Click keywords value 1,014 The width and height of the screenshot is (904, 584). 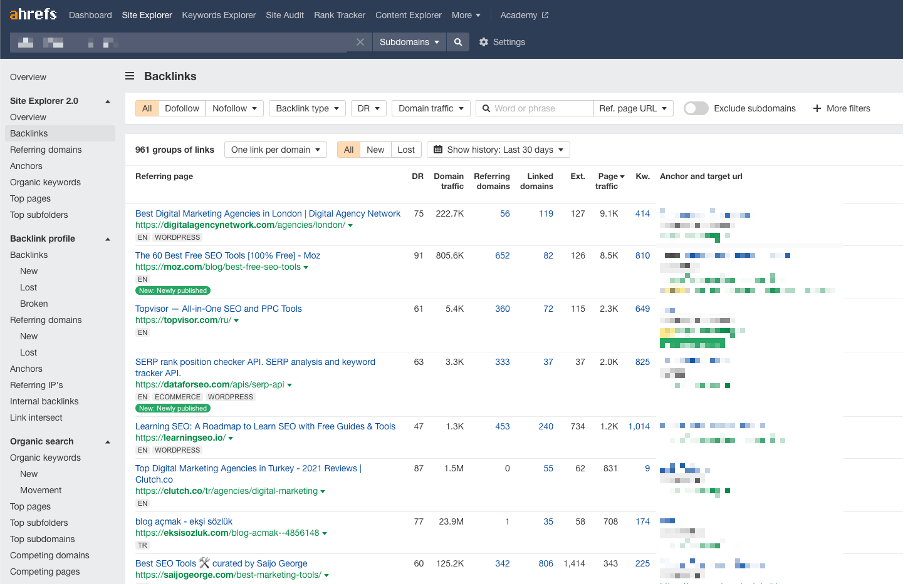click(639, 427)
